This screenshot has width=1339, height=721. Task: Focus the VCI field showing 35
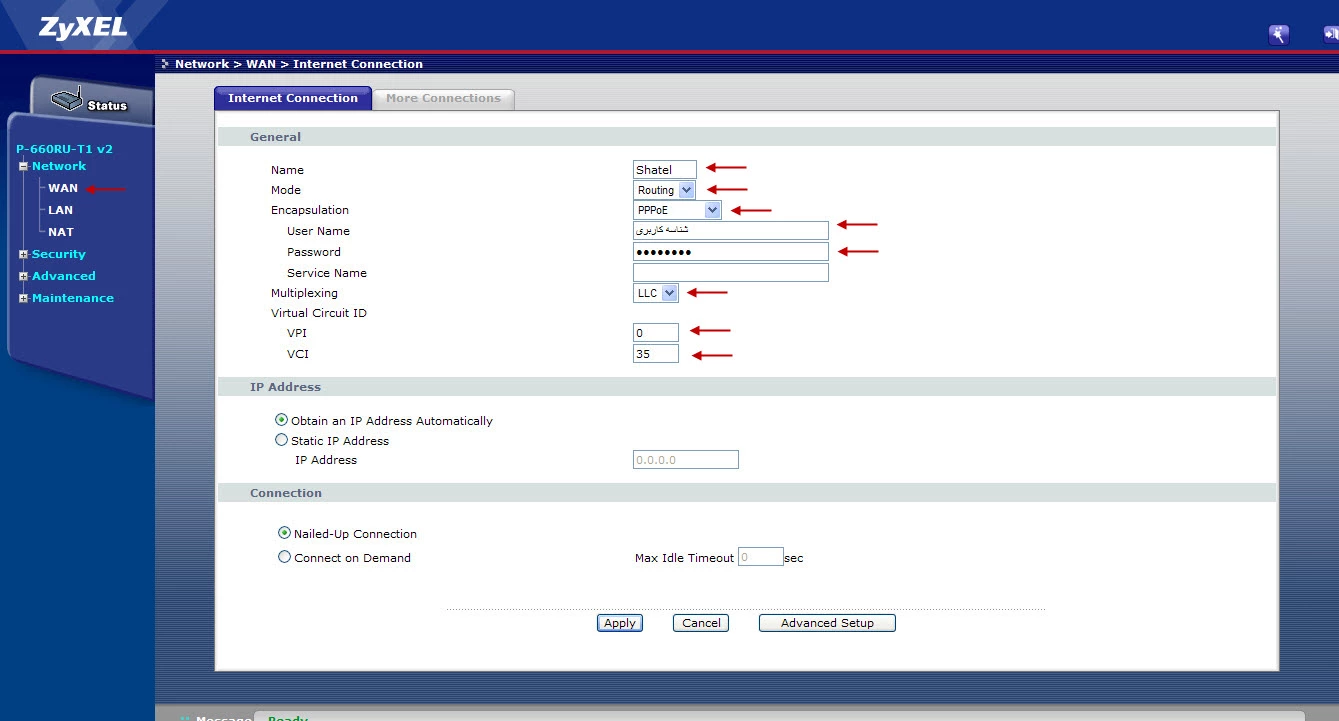click(x=656, y=354)
